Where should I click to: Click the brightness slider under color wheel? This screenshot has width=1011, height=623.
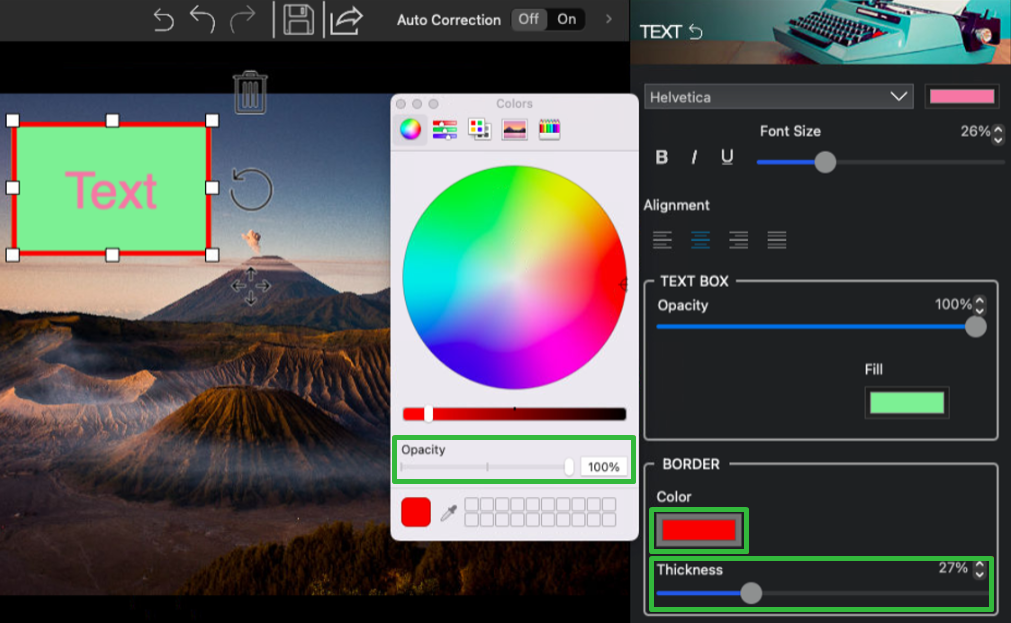515,414
